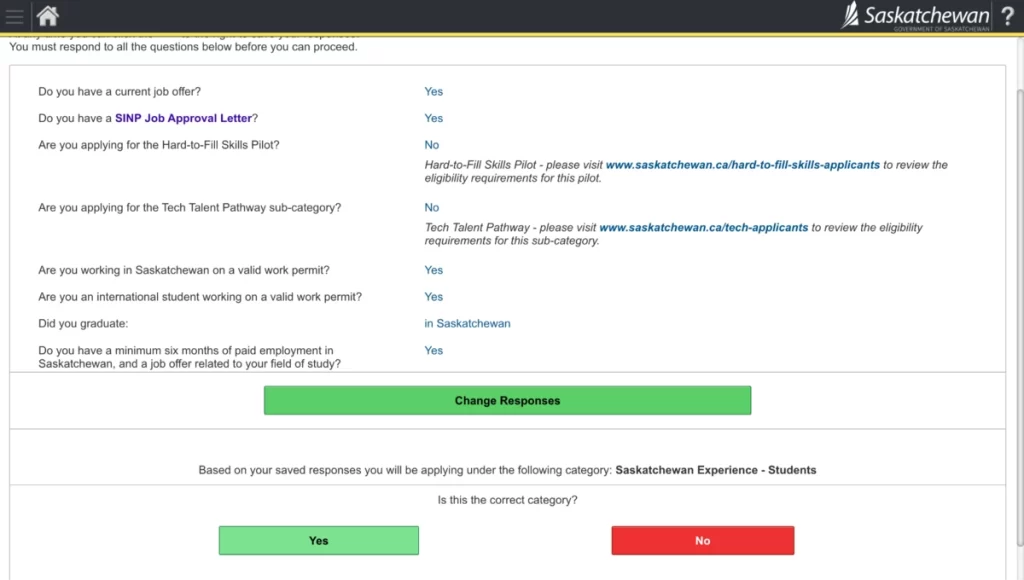The image size is (1024, 580).
Task: Click 'Yes' answer for six months employment question
Action: tap(433, 351)
